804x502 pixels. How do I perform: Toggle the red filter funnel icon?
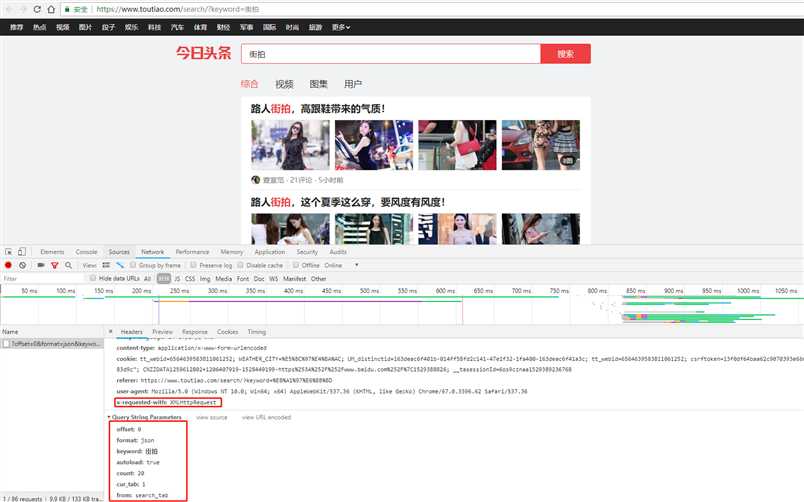[54, 265]
